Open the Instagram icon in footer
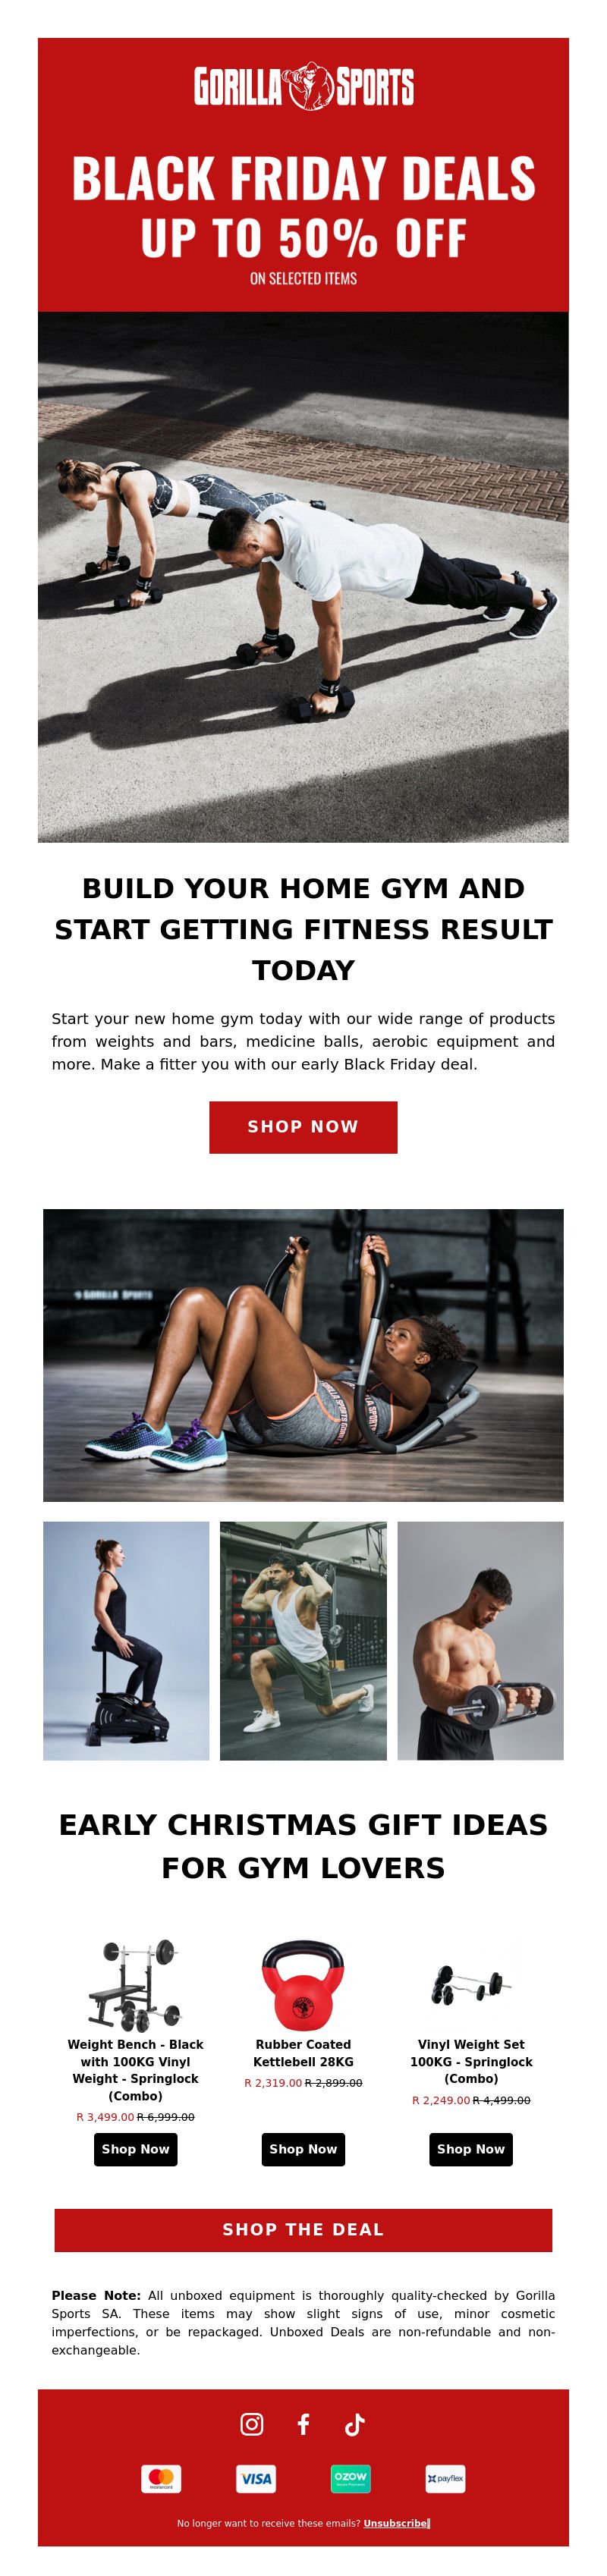The width and height of the screenshot is (607, 2576). 252,2423
